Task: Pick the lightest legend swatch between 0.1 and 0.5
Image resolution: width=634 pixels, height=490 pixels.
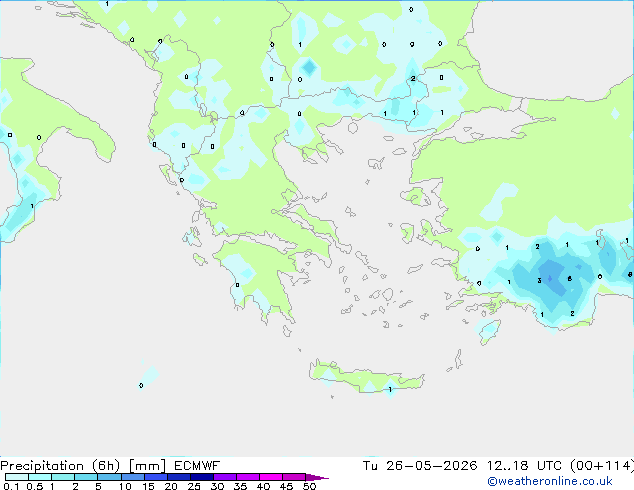Action: point(17,477)
